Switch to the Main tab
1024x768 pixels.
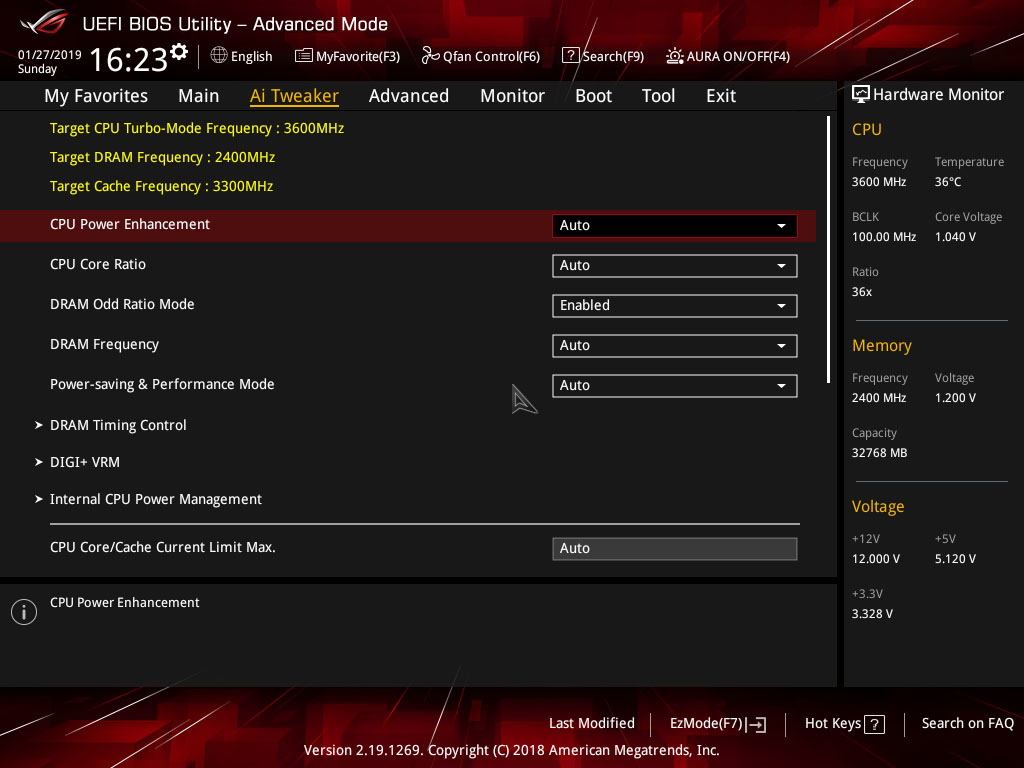pos(199,96)
